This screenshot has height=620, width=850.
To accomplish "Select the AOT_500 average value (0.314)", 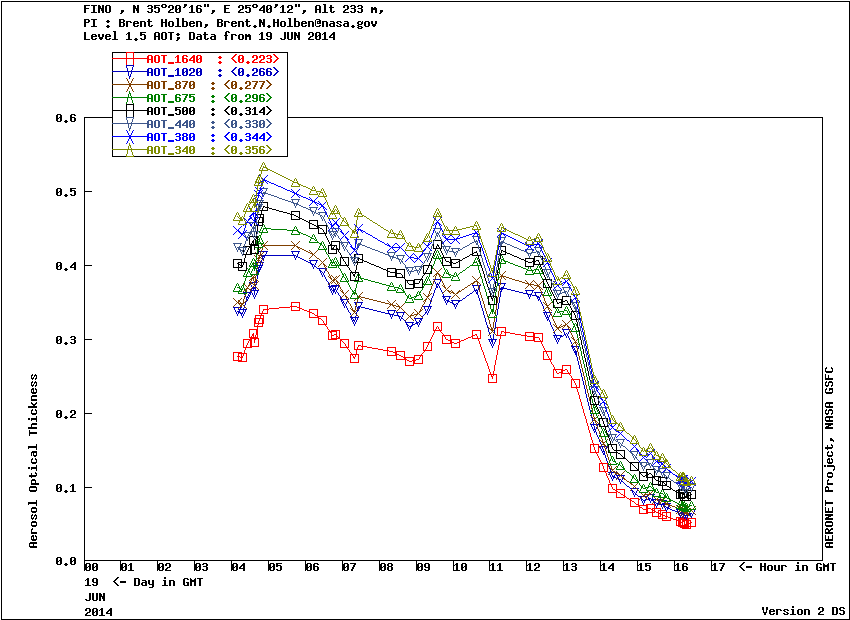I will 248,111.
